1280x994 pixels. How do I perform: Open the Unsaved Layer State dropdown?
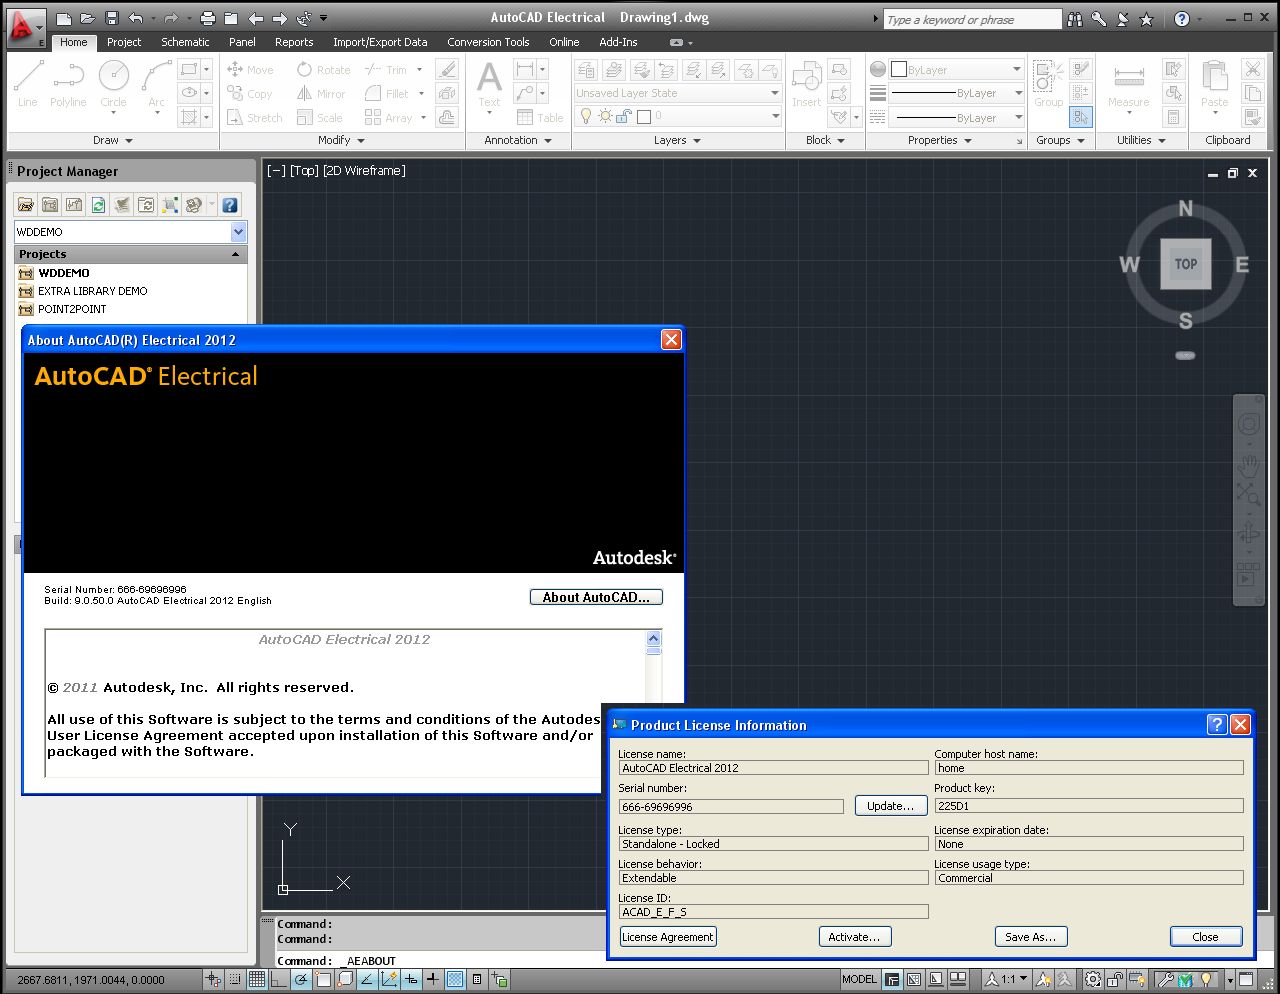[x=677, y=93]
